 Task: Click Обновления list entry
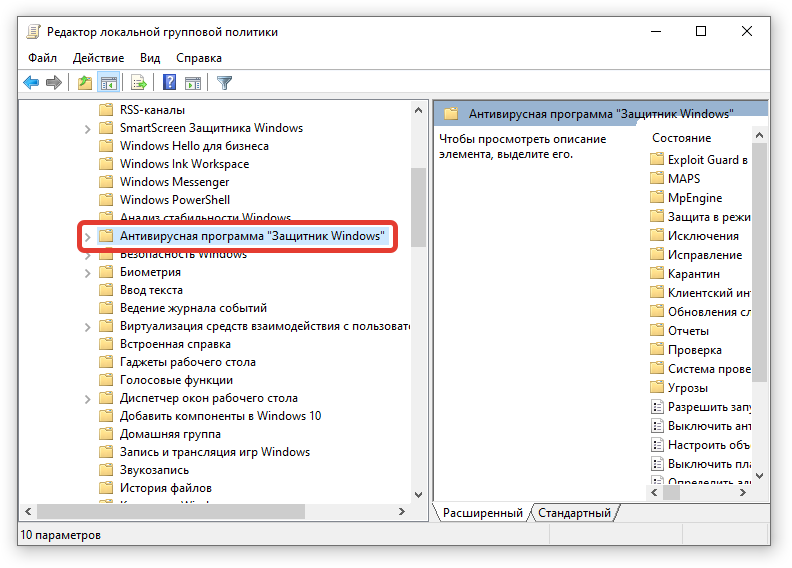coord(709,312)
